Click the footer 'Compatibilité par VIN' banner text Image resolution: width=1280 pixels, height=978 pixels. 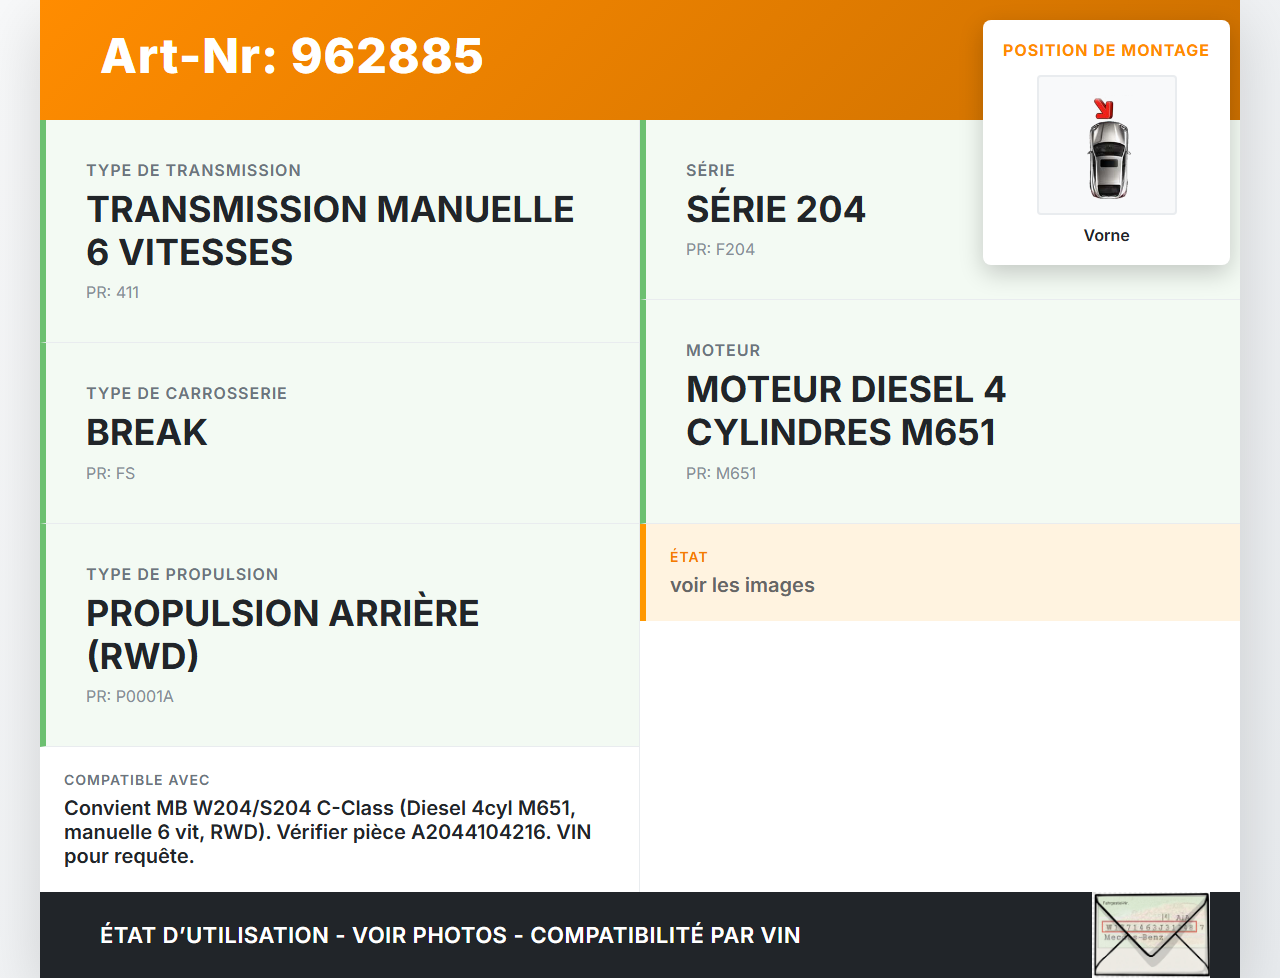click(665, 935)
